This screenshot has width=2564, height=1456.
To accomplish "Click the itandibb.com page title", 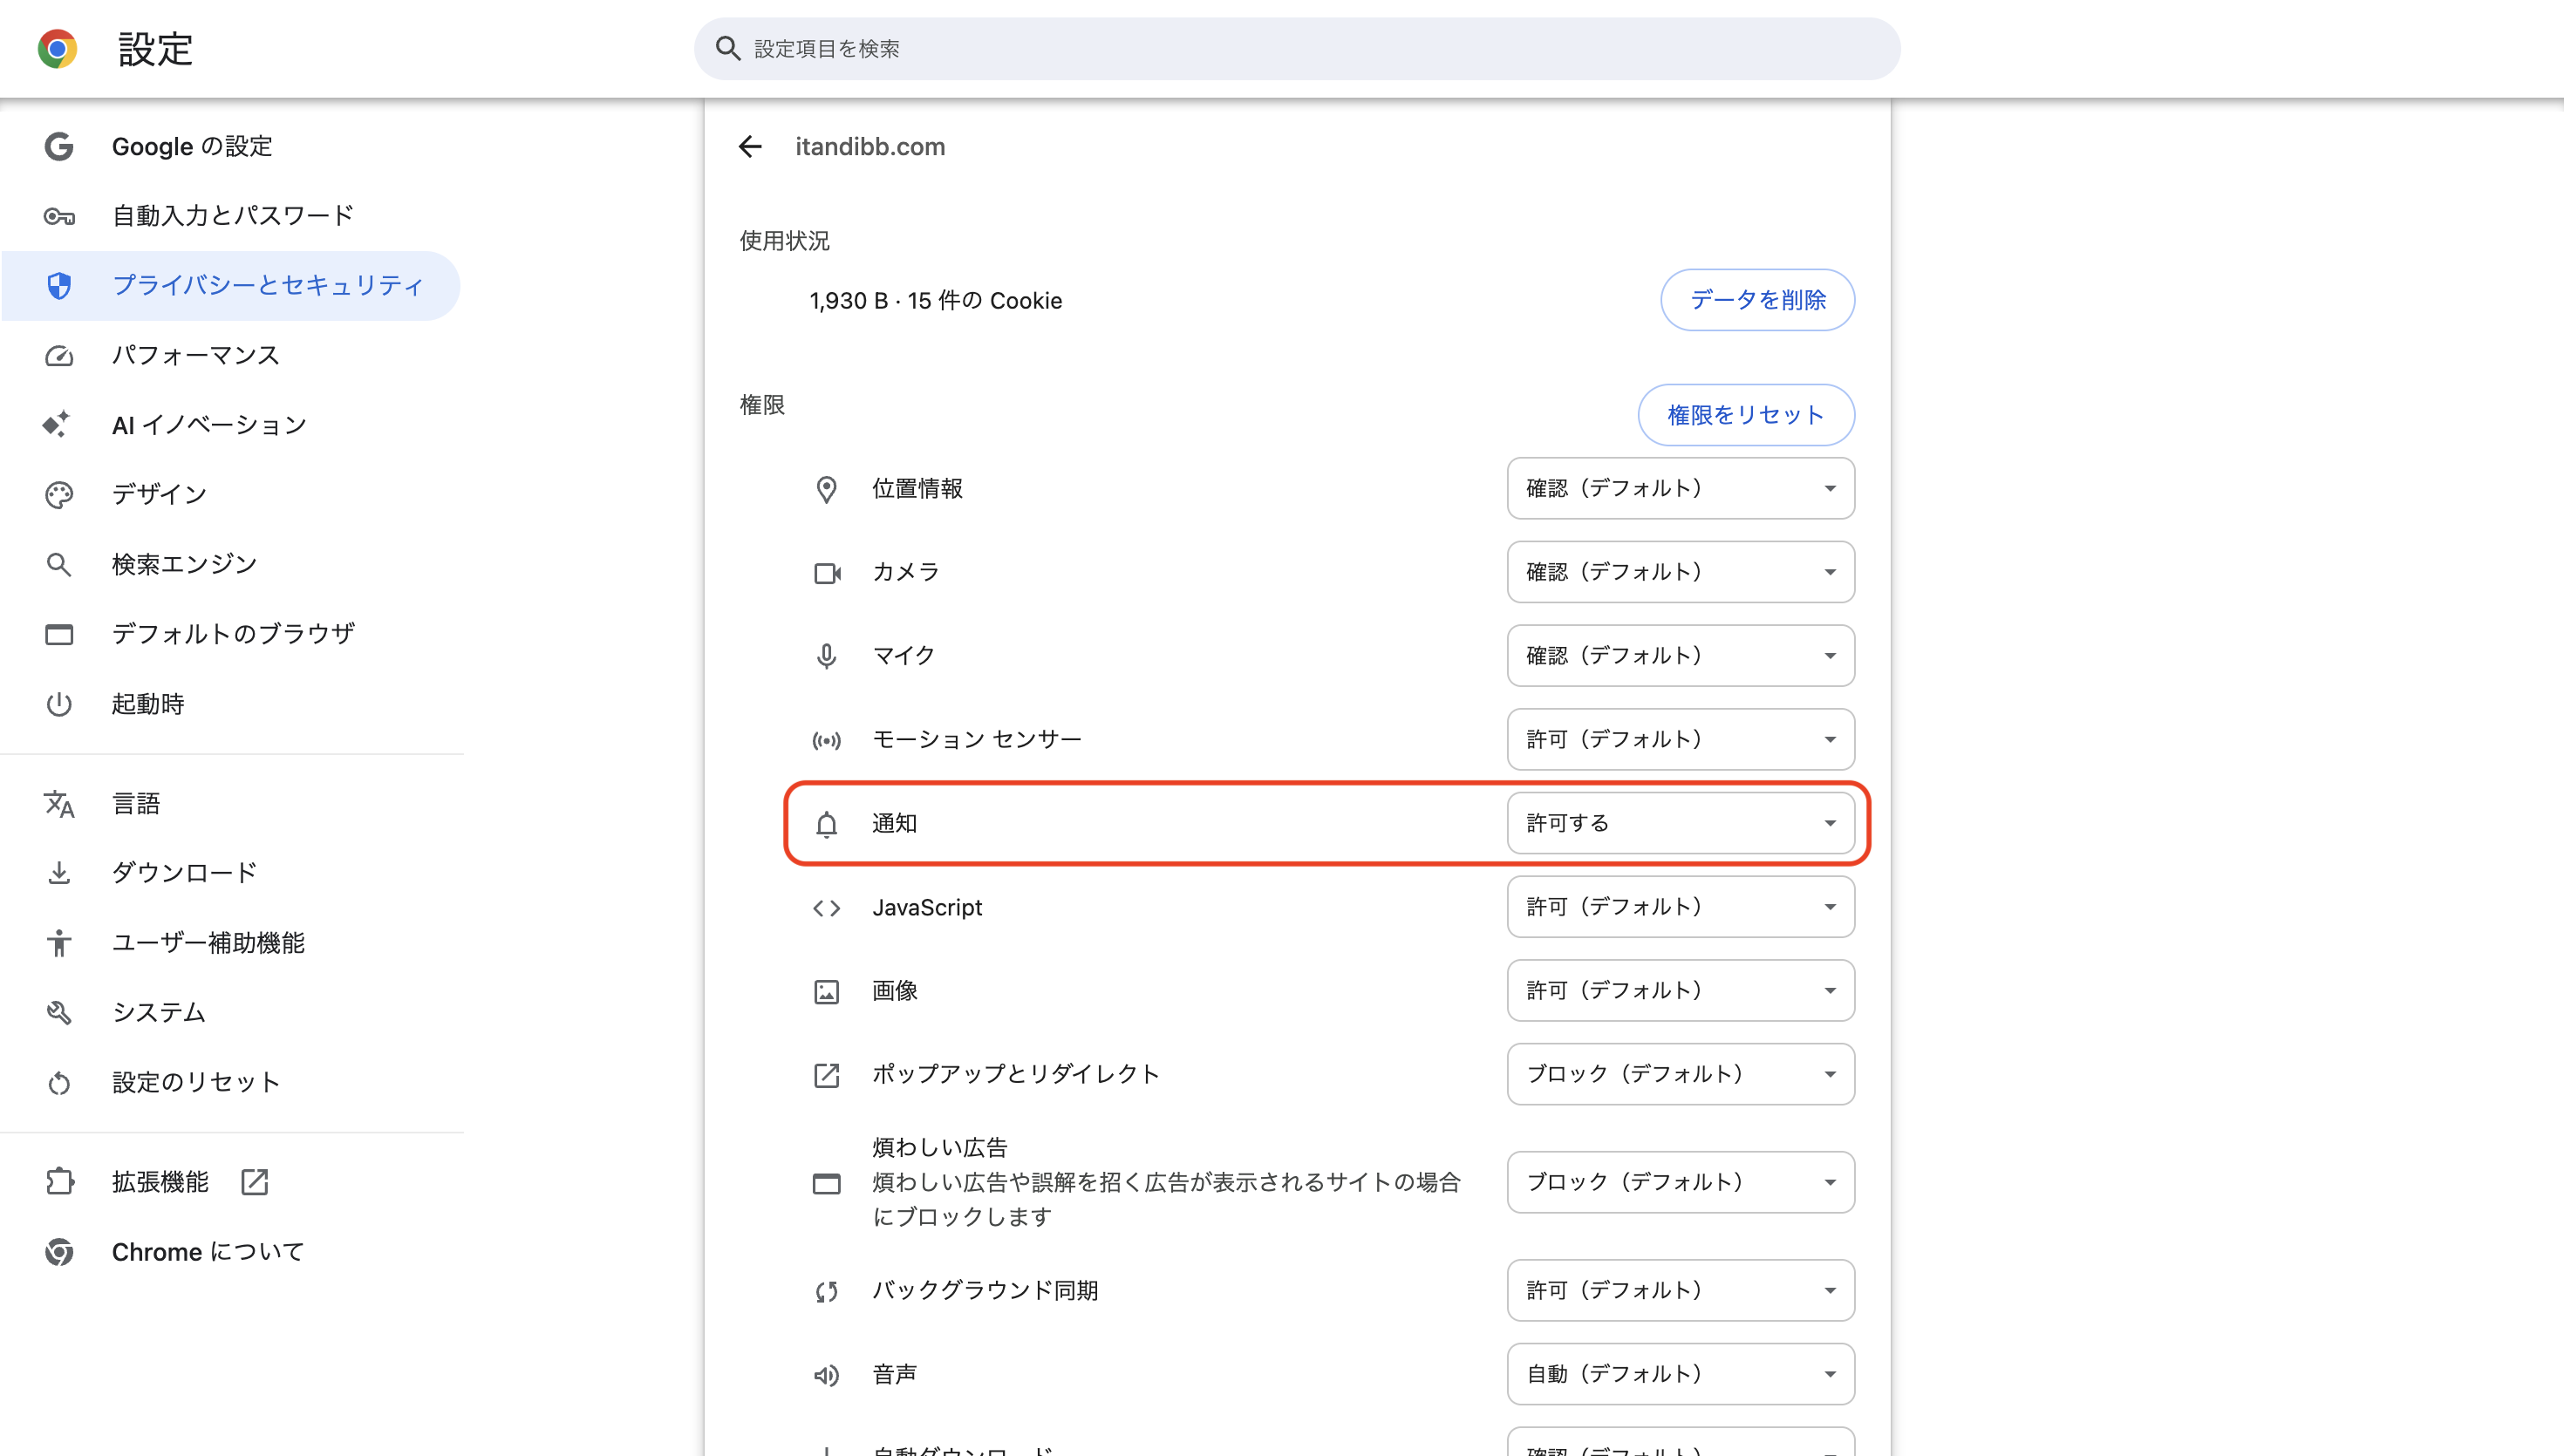I will pos(870,147).
